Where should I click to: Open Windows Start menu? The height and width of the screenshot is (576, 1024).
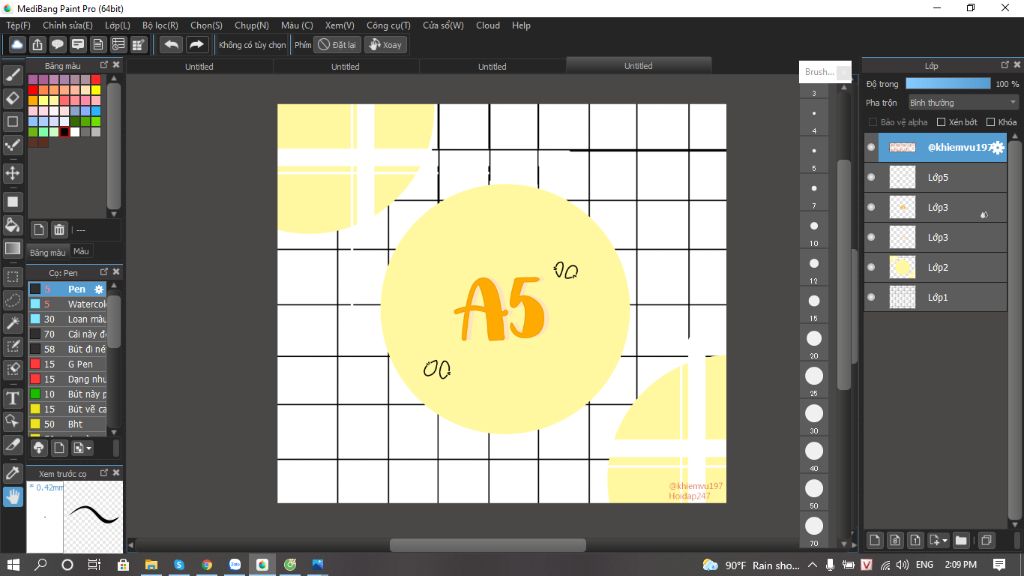13,564
